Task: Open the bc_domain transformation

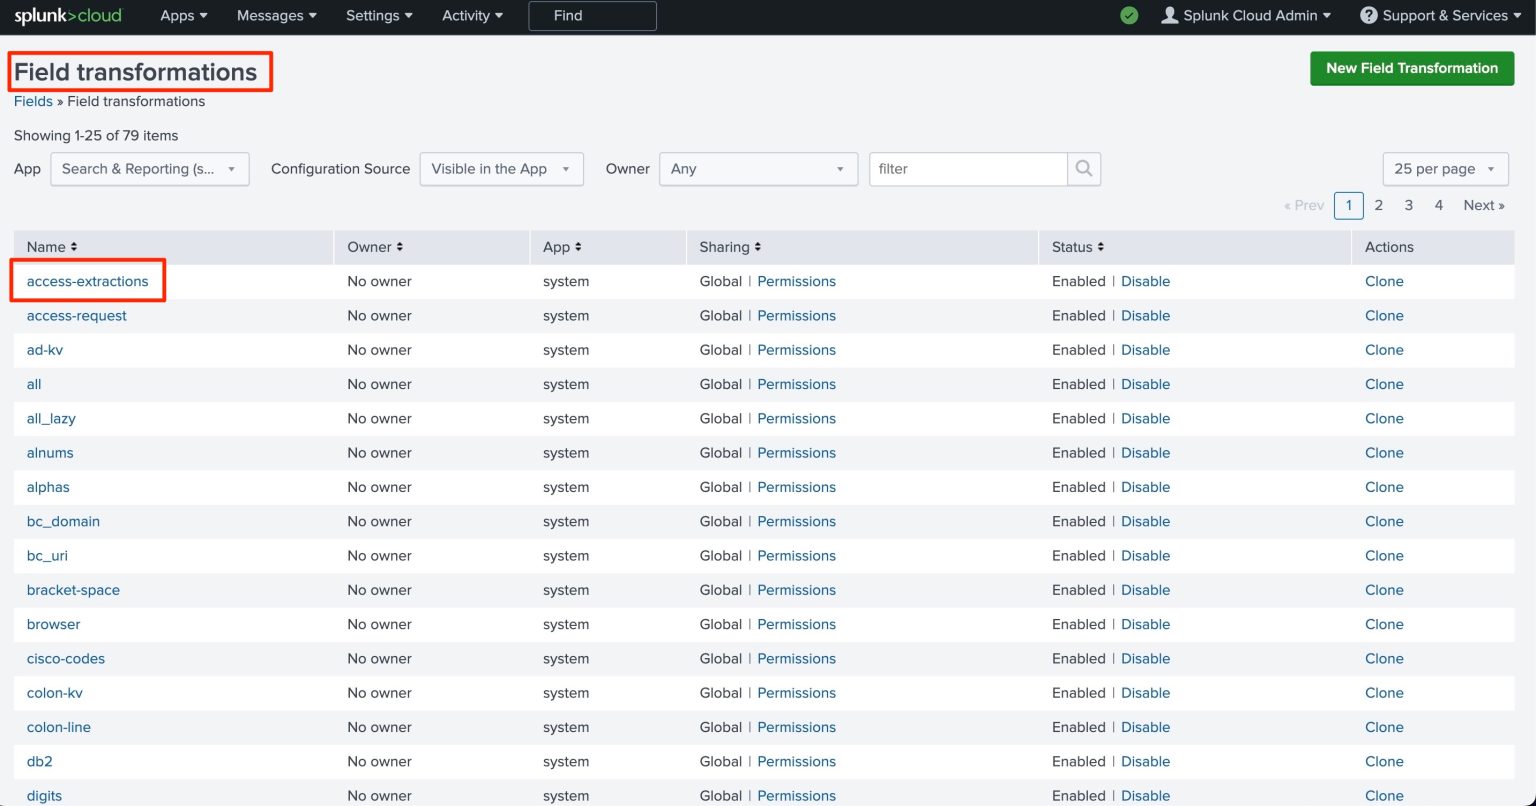Action: [x=63, y=522]
